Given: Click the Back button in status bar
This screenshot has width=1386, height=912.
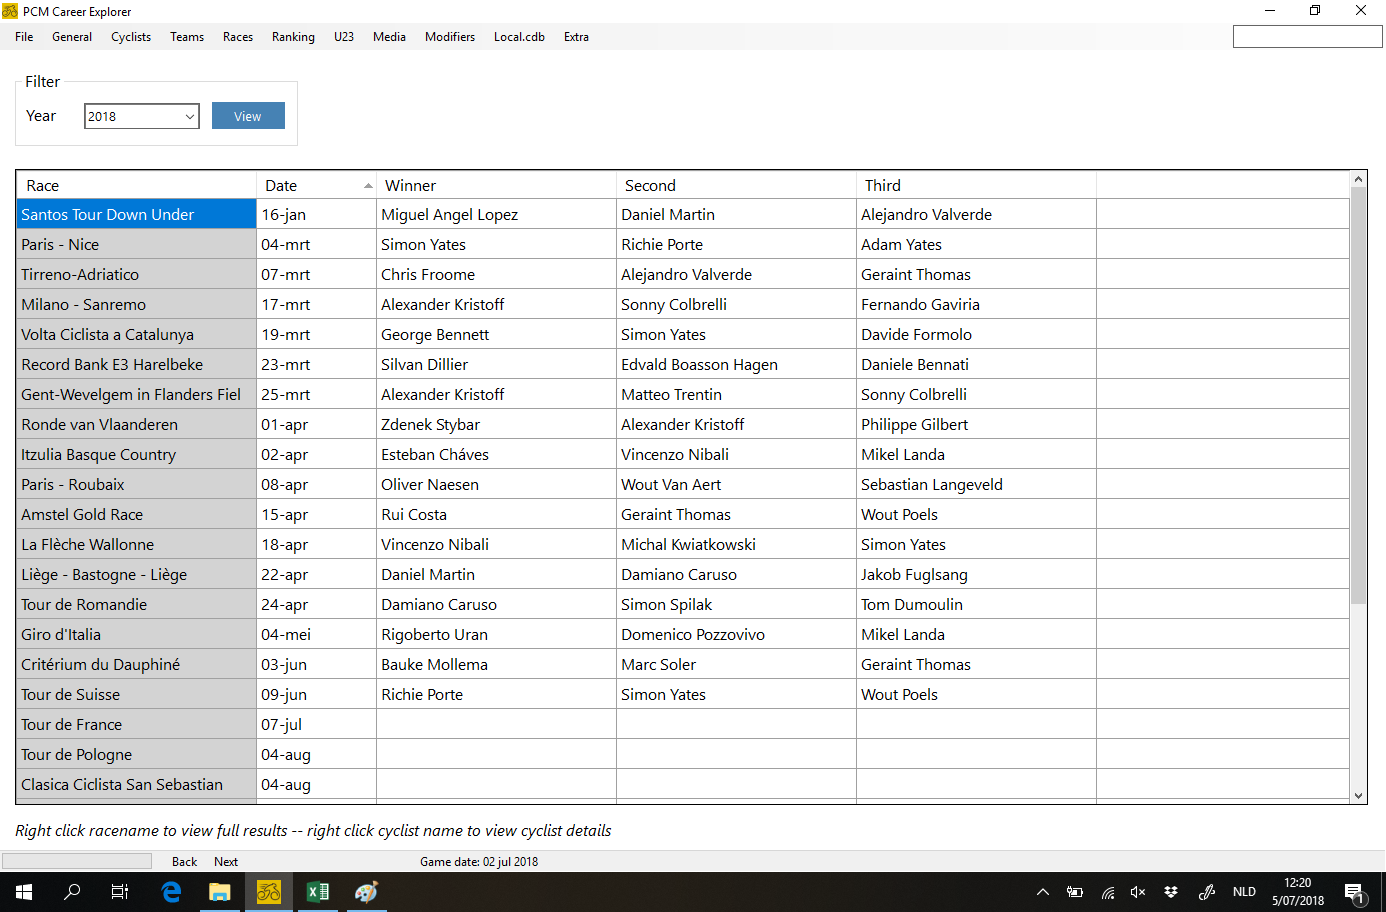Looking at the screenshot, I should pos(184,862).
